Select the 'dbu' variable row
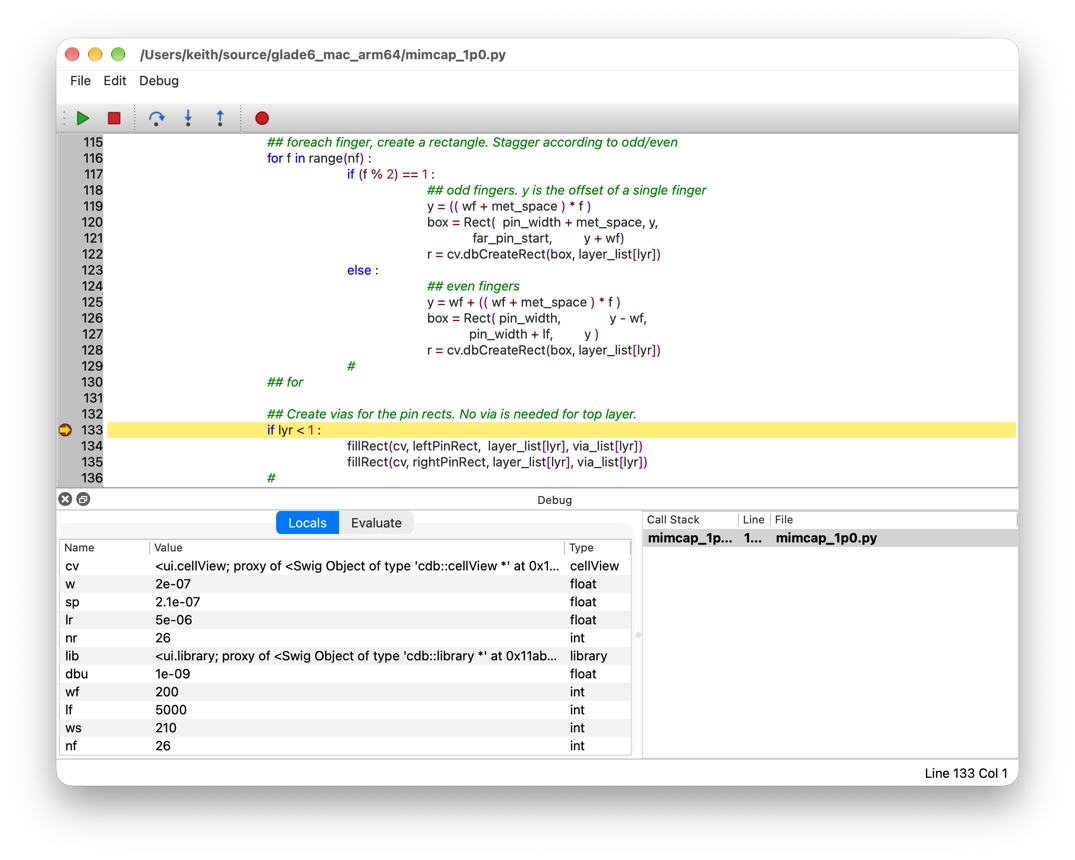This screenshot has width=1075, height=860. pos(346,673)
